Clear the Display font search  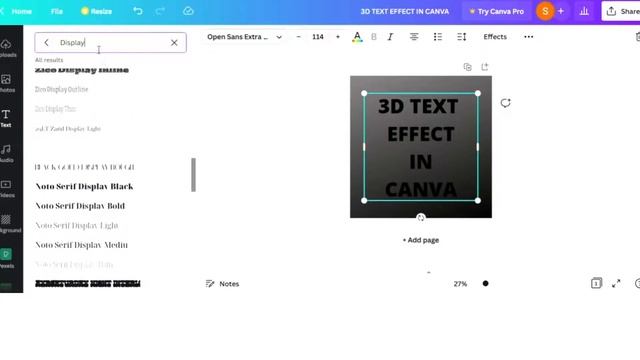pyautogui.click(x=174, y=42)
